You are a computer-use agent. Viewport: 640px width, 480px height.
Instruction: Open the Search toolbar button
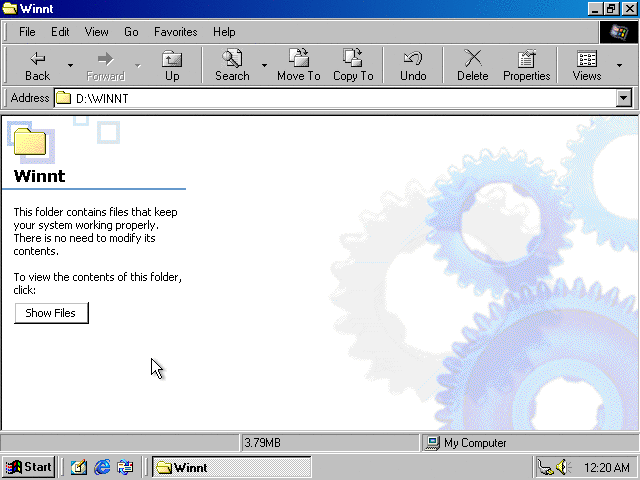(232, 65)
